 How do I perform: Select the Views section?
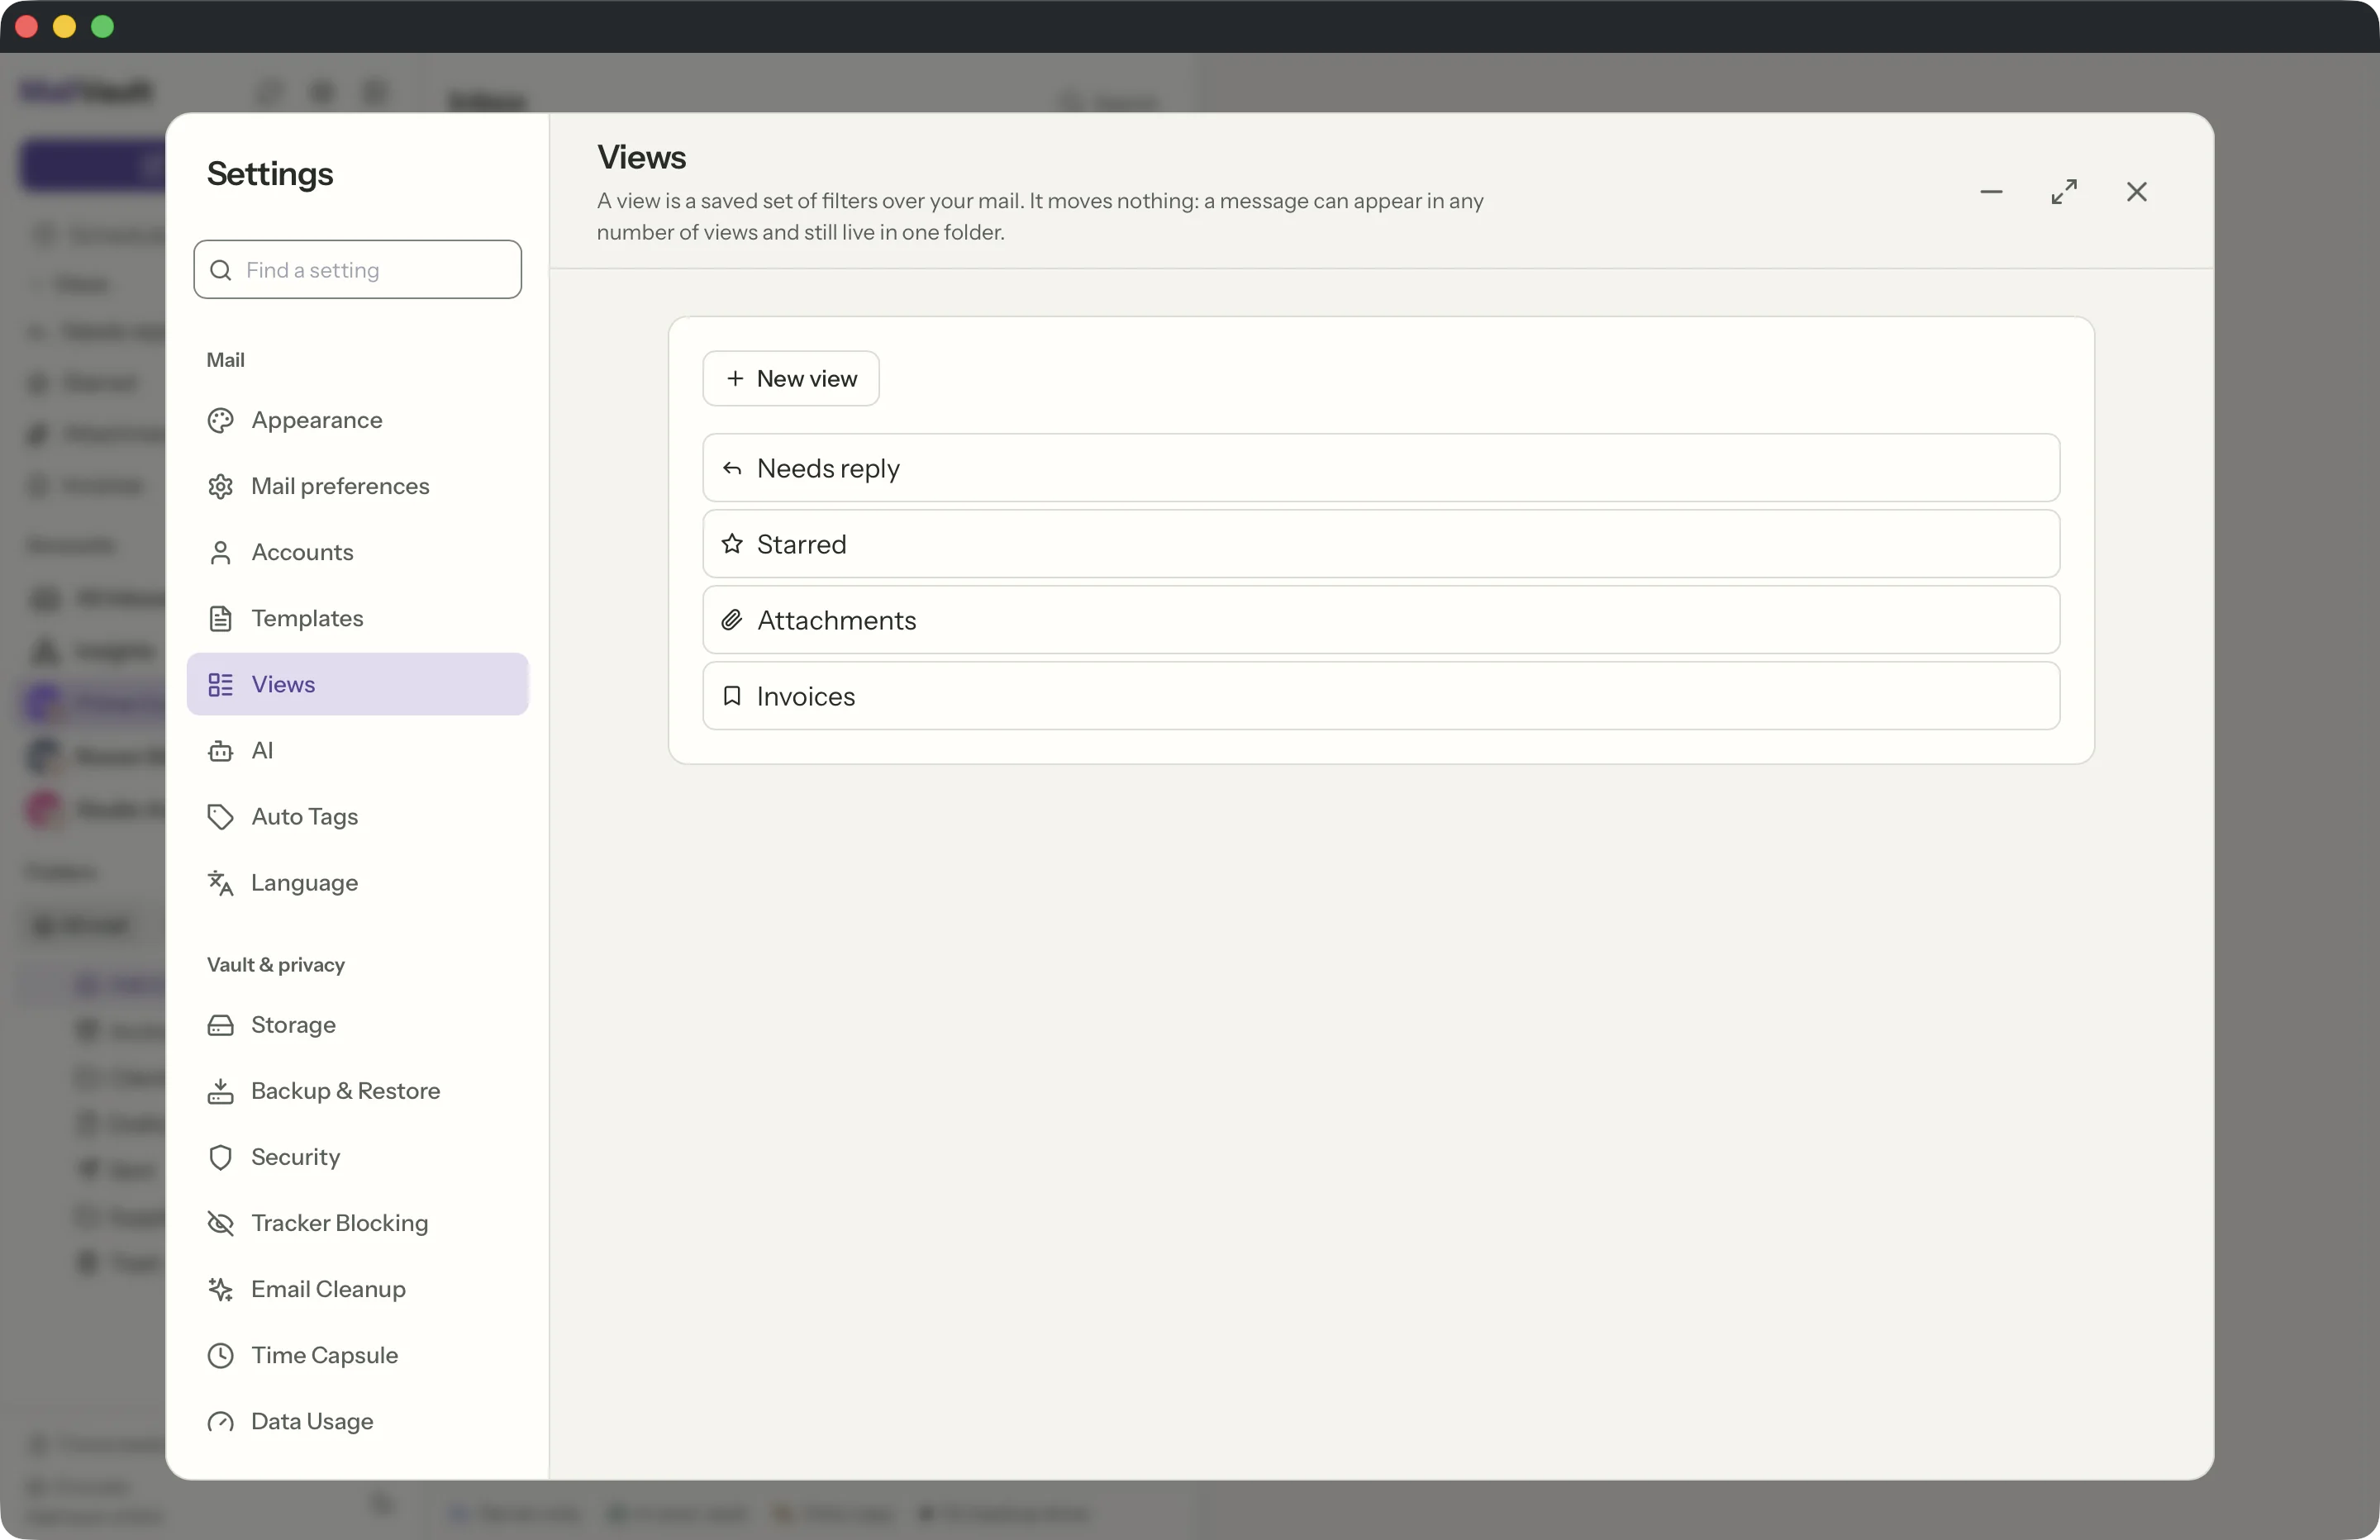click(357, 684)
